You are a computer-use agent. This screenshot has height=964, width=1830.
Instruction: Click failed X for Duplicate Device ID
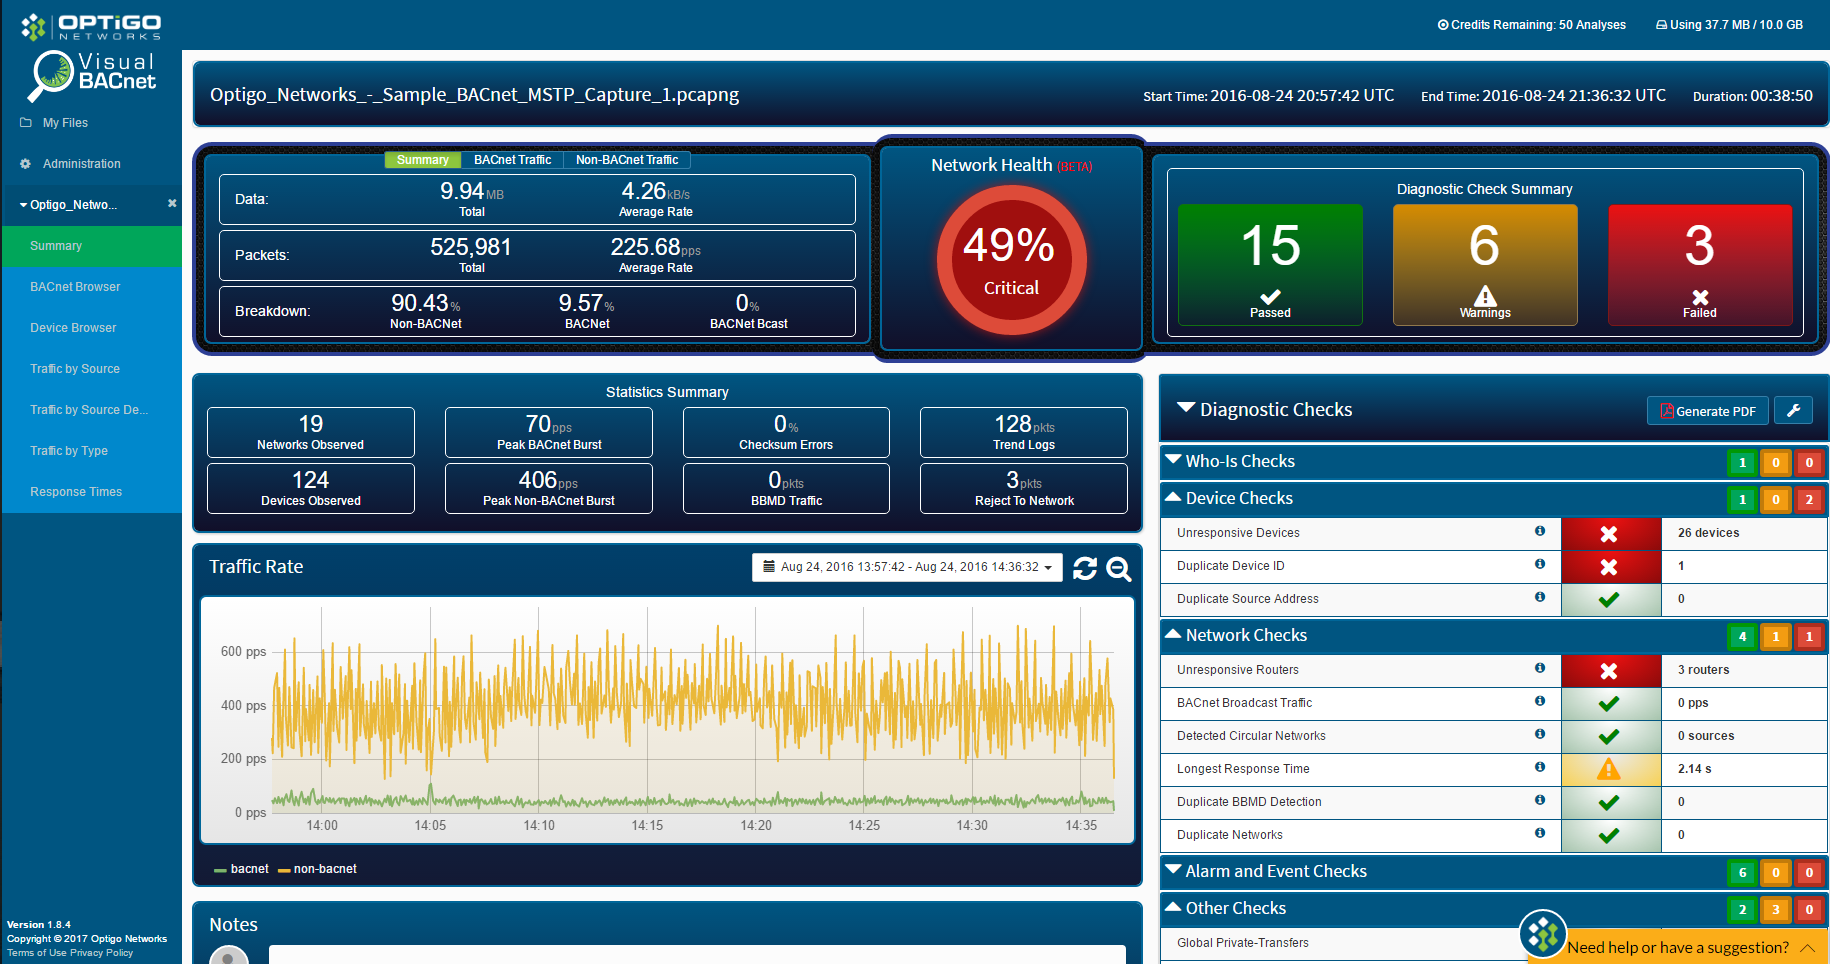pyautogui.click(x=1609, y=567)
